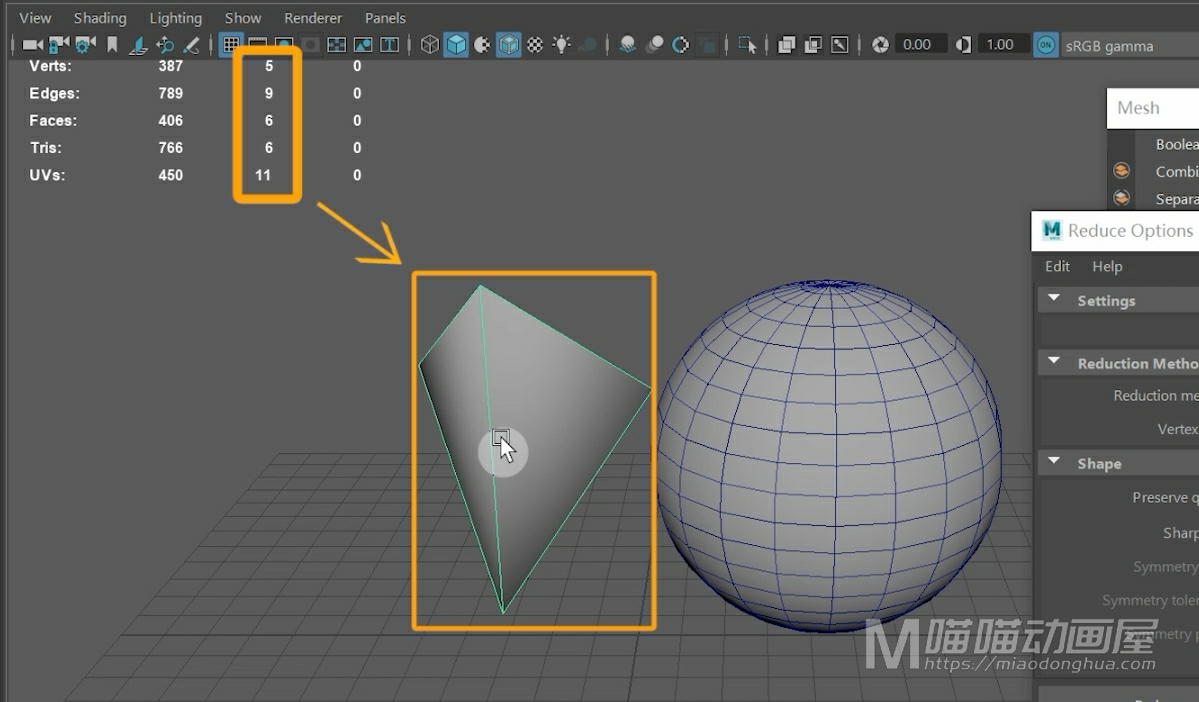Click the Exposure aperture icon

point(880,45)
